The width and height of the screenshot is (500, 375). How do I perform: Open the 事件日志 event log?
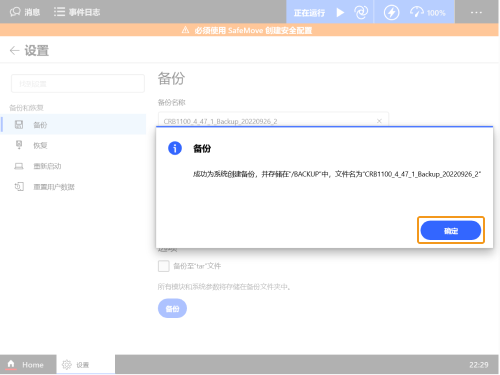(77, 12)
